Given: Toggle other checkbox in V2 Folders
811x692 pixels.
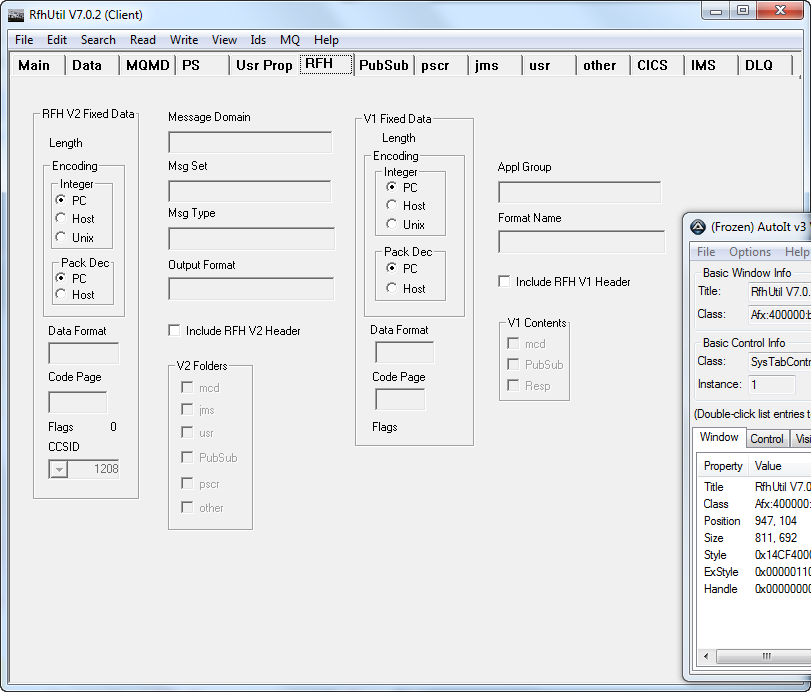Looking at the screenshot, I should point(187,507).
